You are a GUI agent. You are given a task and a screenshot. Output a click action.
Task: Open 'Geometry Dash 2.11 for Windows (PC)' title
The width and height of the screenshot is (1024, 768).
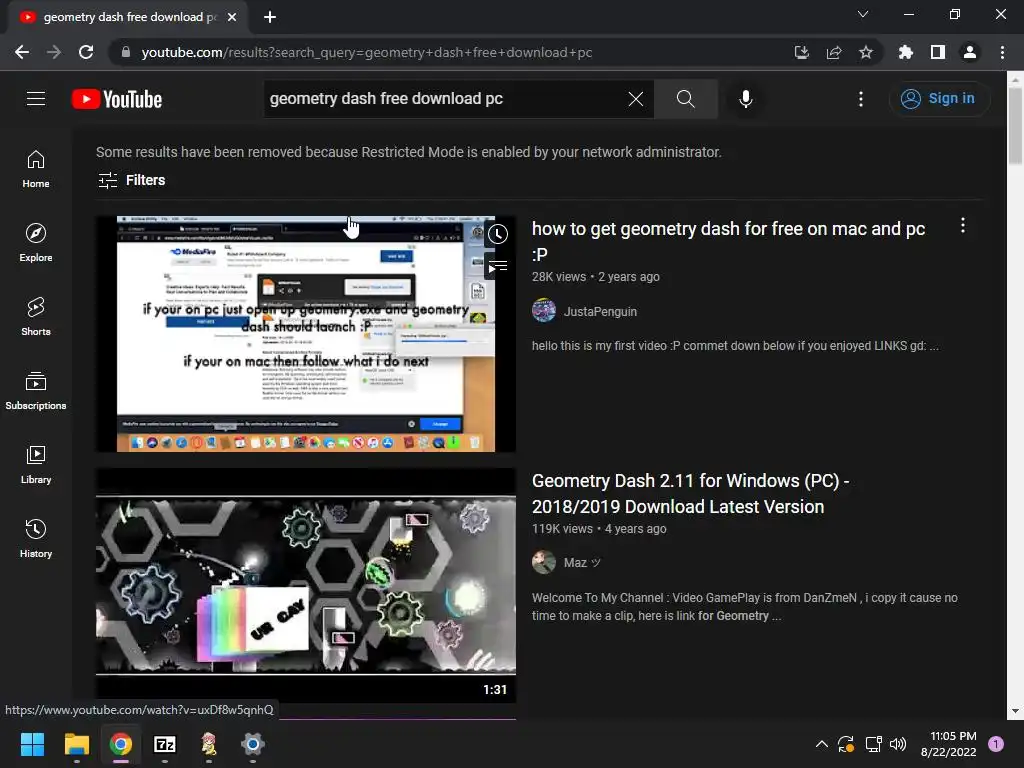tap(690, 494)
